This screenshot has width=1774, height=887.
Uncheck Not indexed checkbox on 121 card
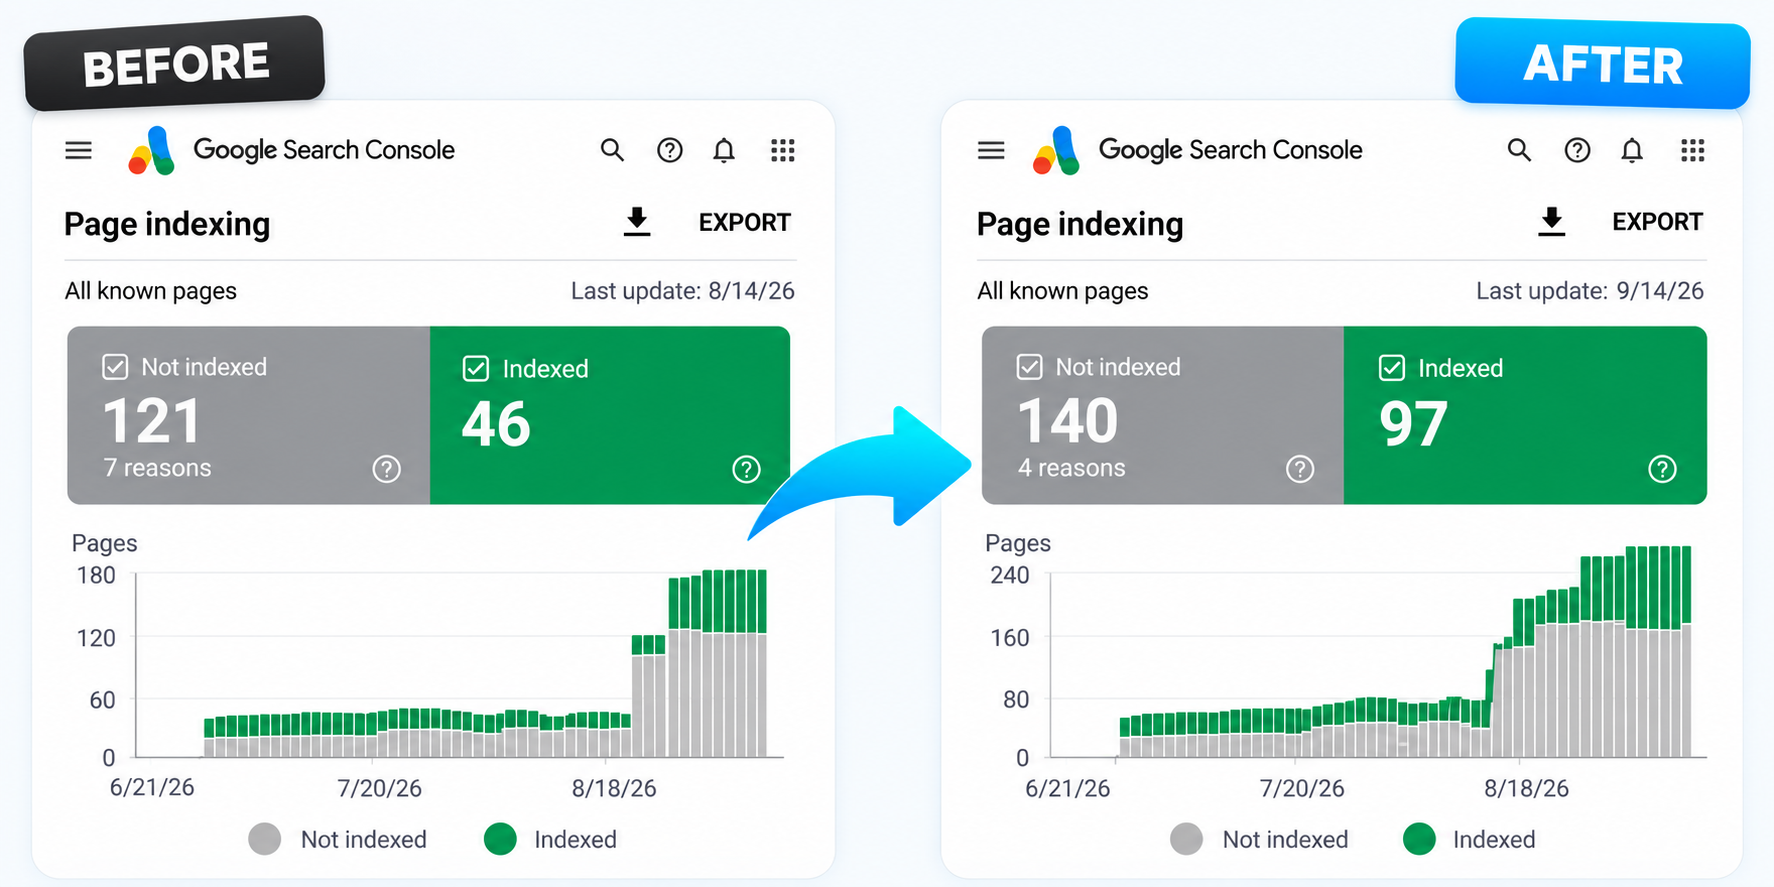coord(115,367)
